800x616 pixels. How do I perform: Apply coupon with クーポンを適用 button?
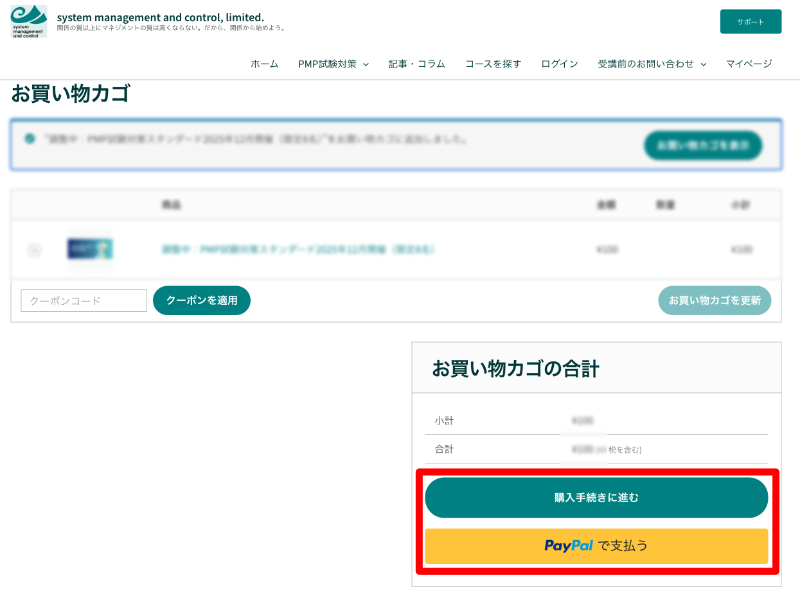(x=201, y=300)
